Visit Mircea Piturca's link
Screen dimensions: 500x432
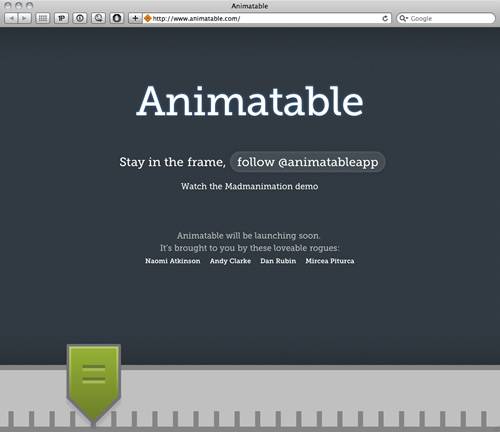point(330,261)
